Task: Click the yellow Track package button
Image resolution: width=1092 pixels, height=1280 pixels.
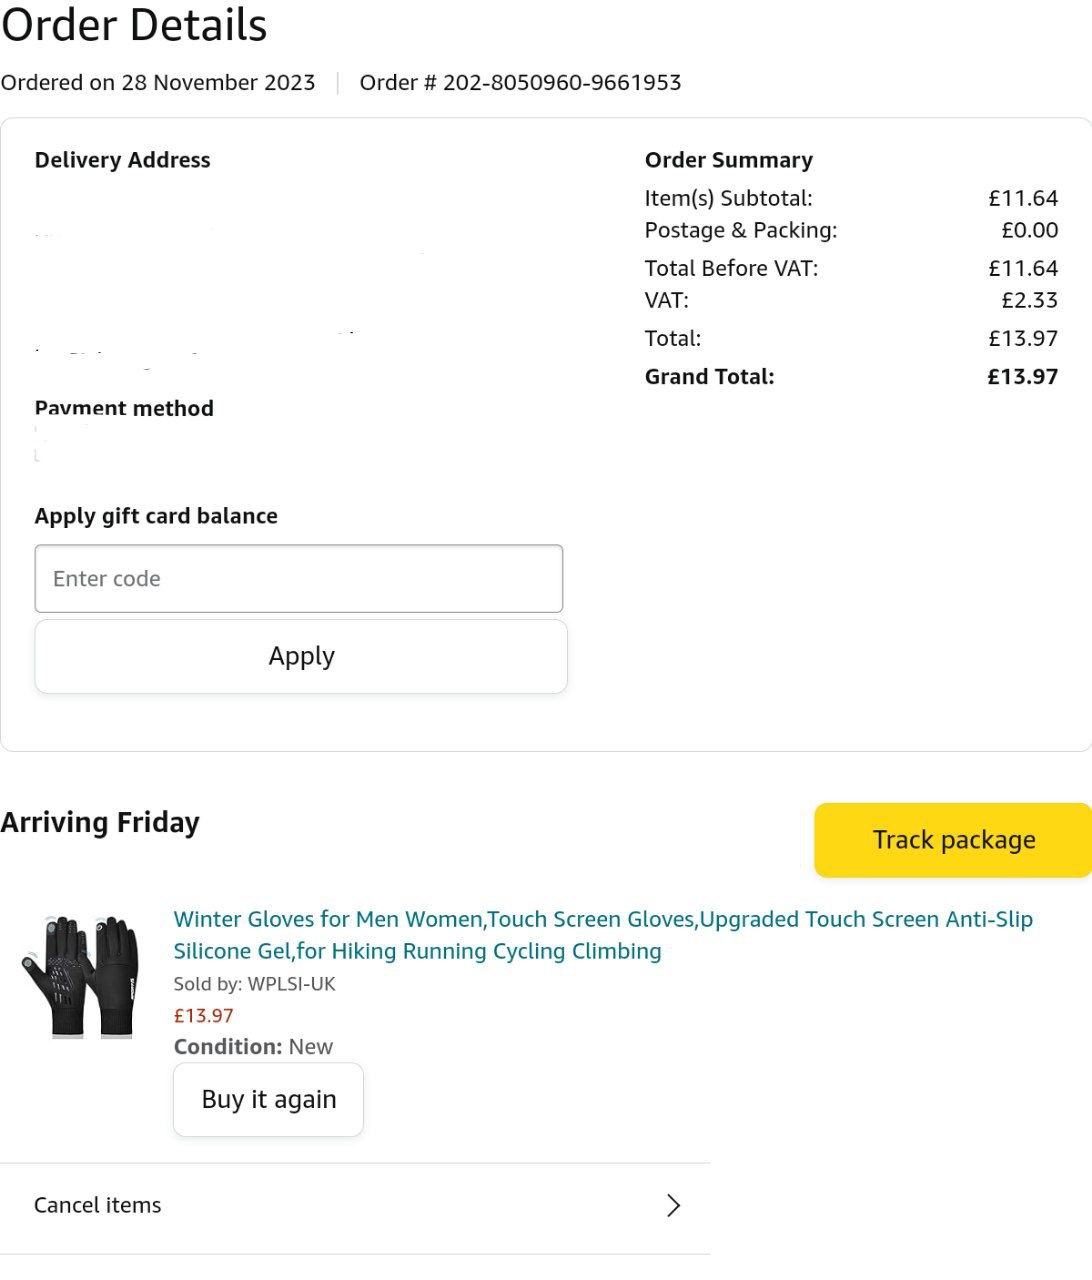Action: [953, 840]
